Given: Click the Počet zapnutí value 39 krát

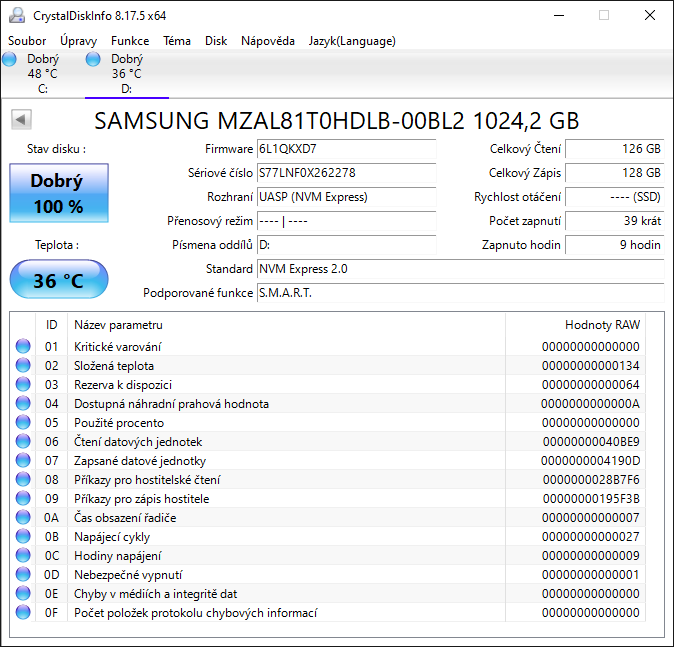Looking at the screenshot, I should pos(615,221).
